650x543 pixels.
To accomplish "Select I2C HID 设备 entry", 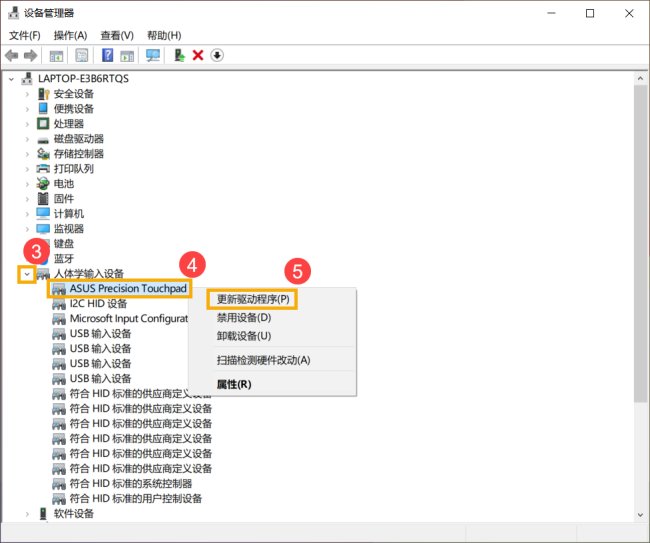I will tap(98, 304).
